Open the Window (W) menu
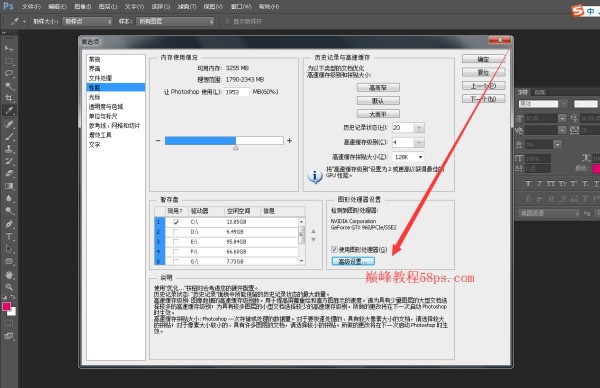The height and width of the screenshot is (388, 600). click(x=241, y=7)
